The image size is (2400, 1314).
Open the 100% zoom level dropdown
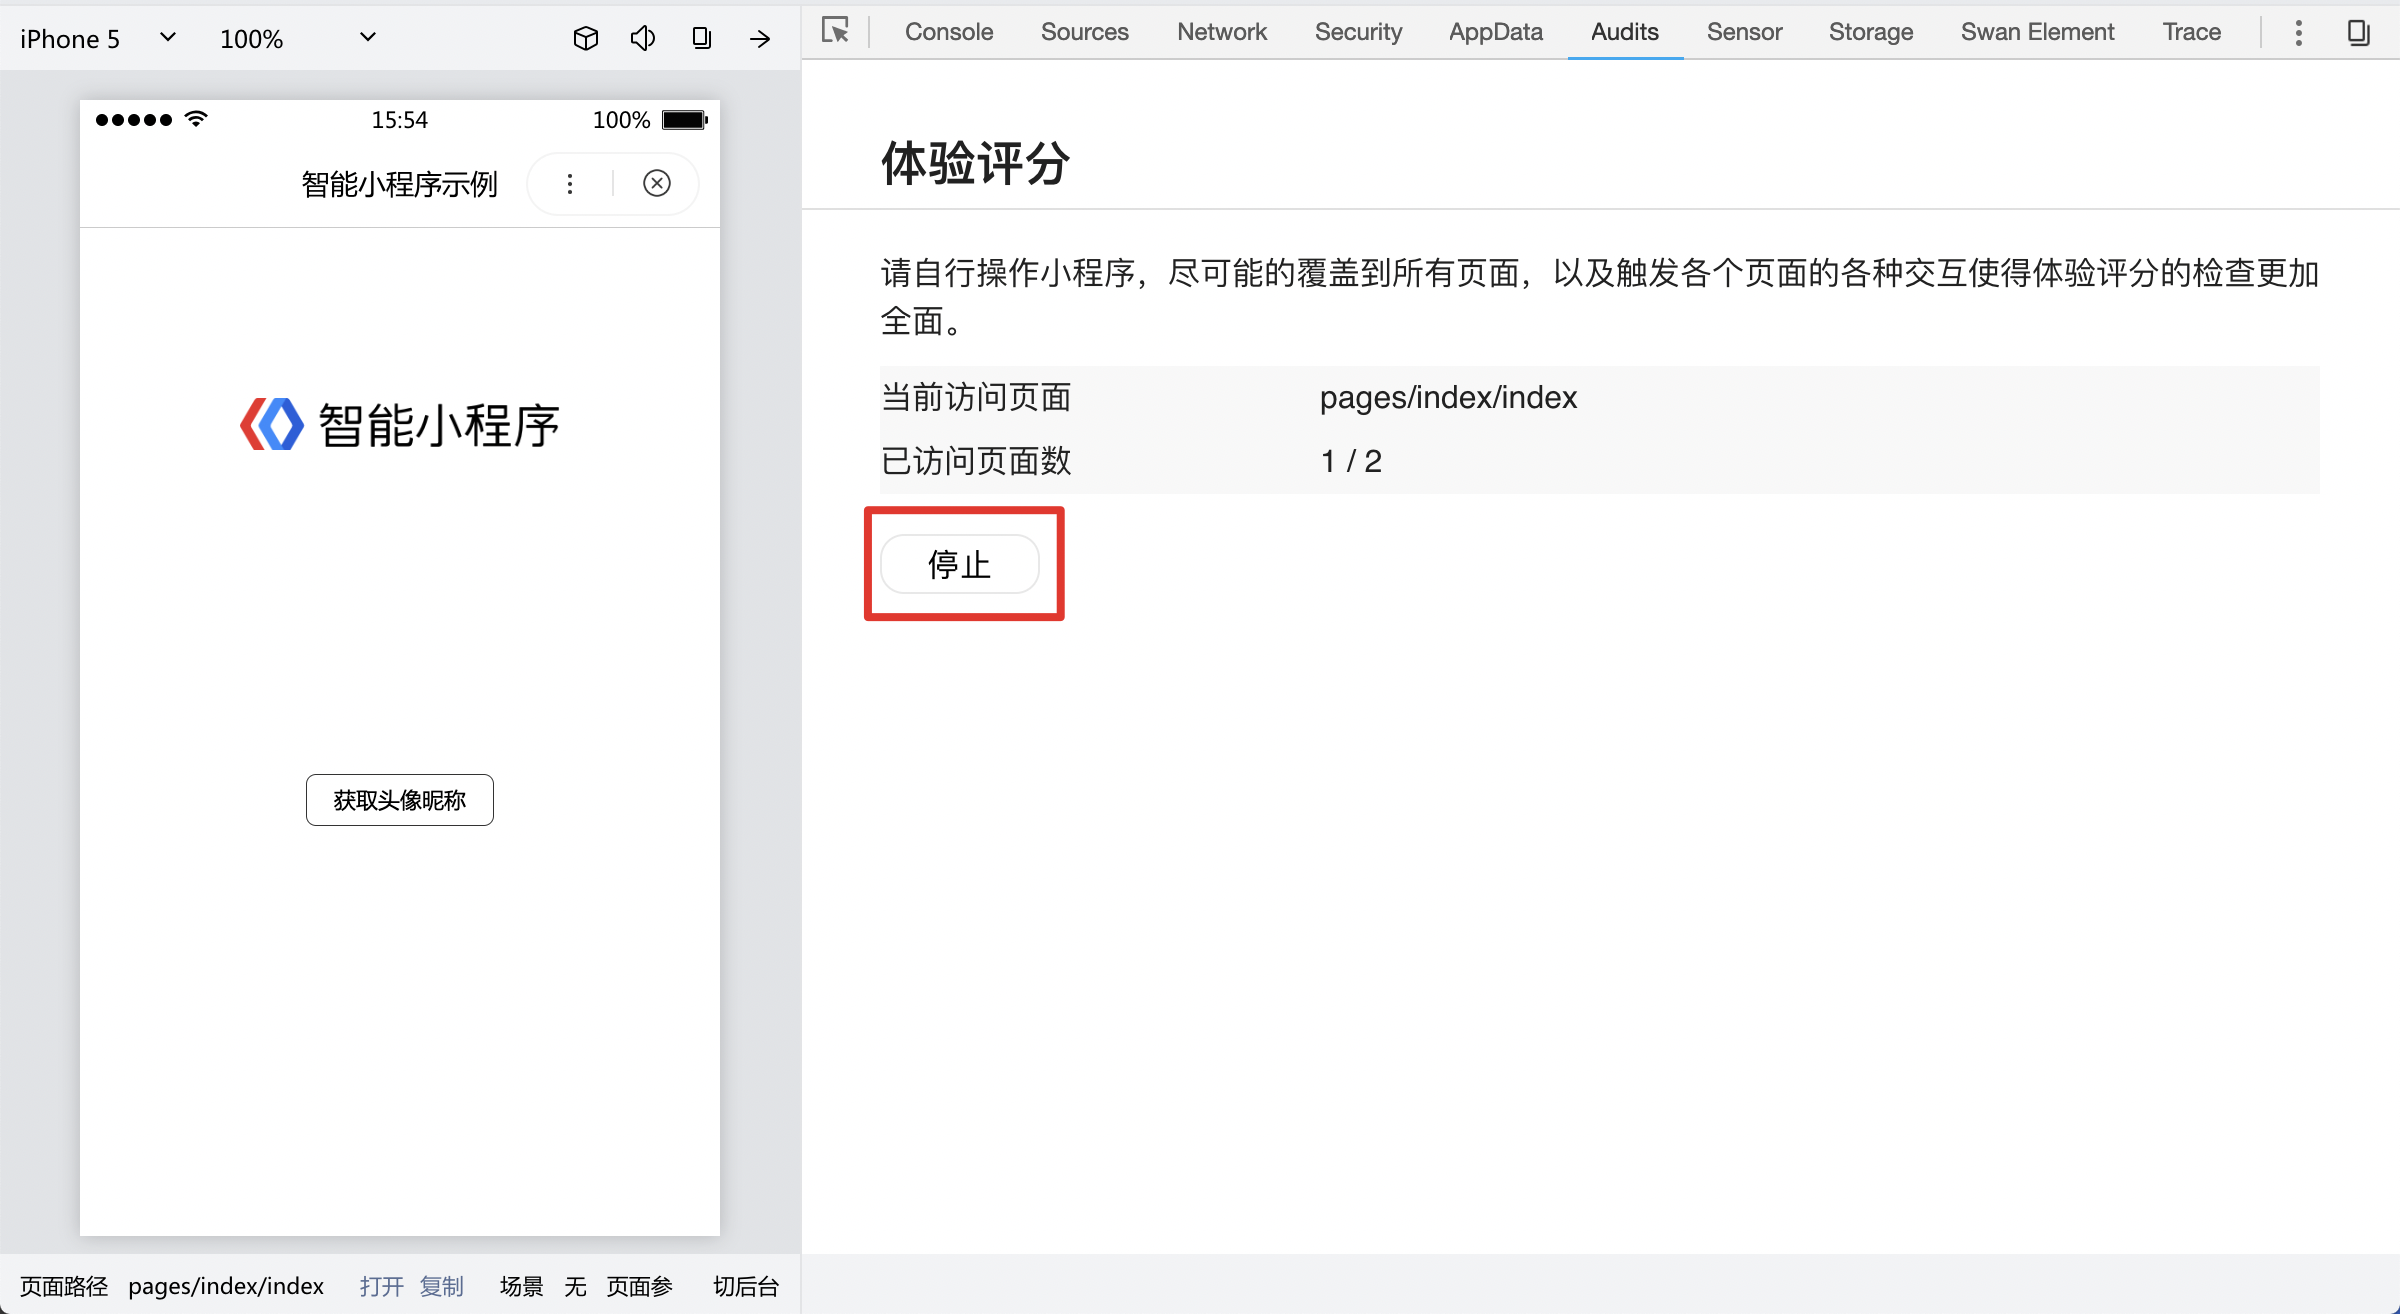point(298,38)
